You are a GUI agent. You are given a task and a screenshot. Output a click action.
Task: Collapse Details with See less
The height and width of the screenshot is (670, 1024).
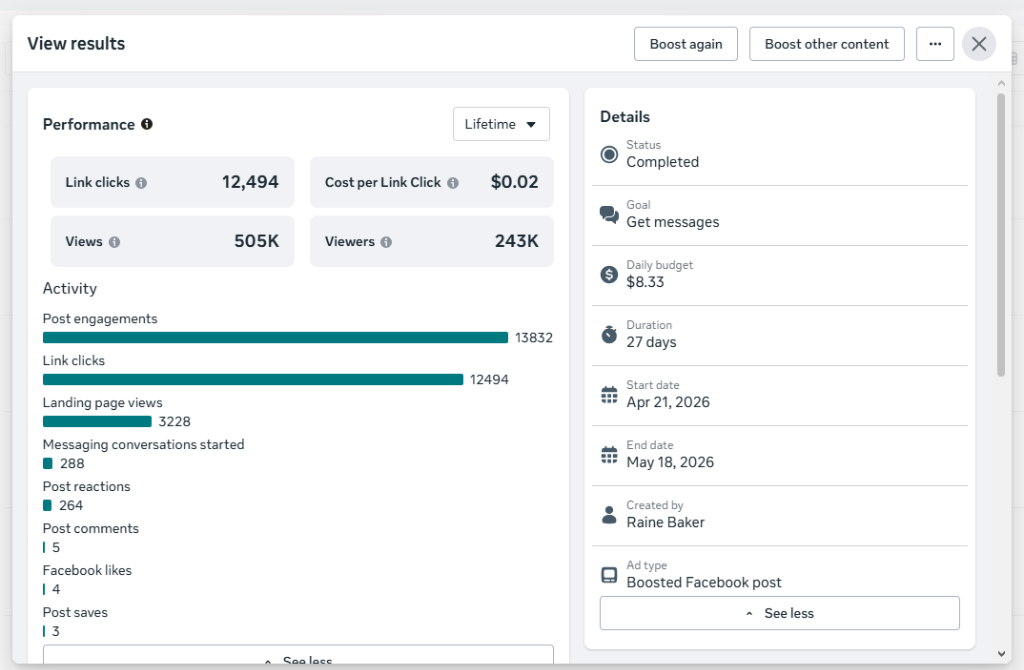tap(780, 613)
